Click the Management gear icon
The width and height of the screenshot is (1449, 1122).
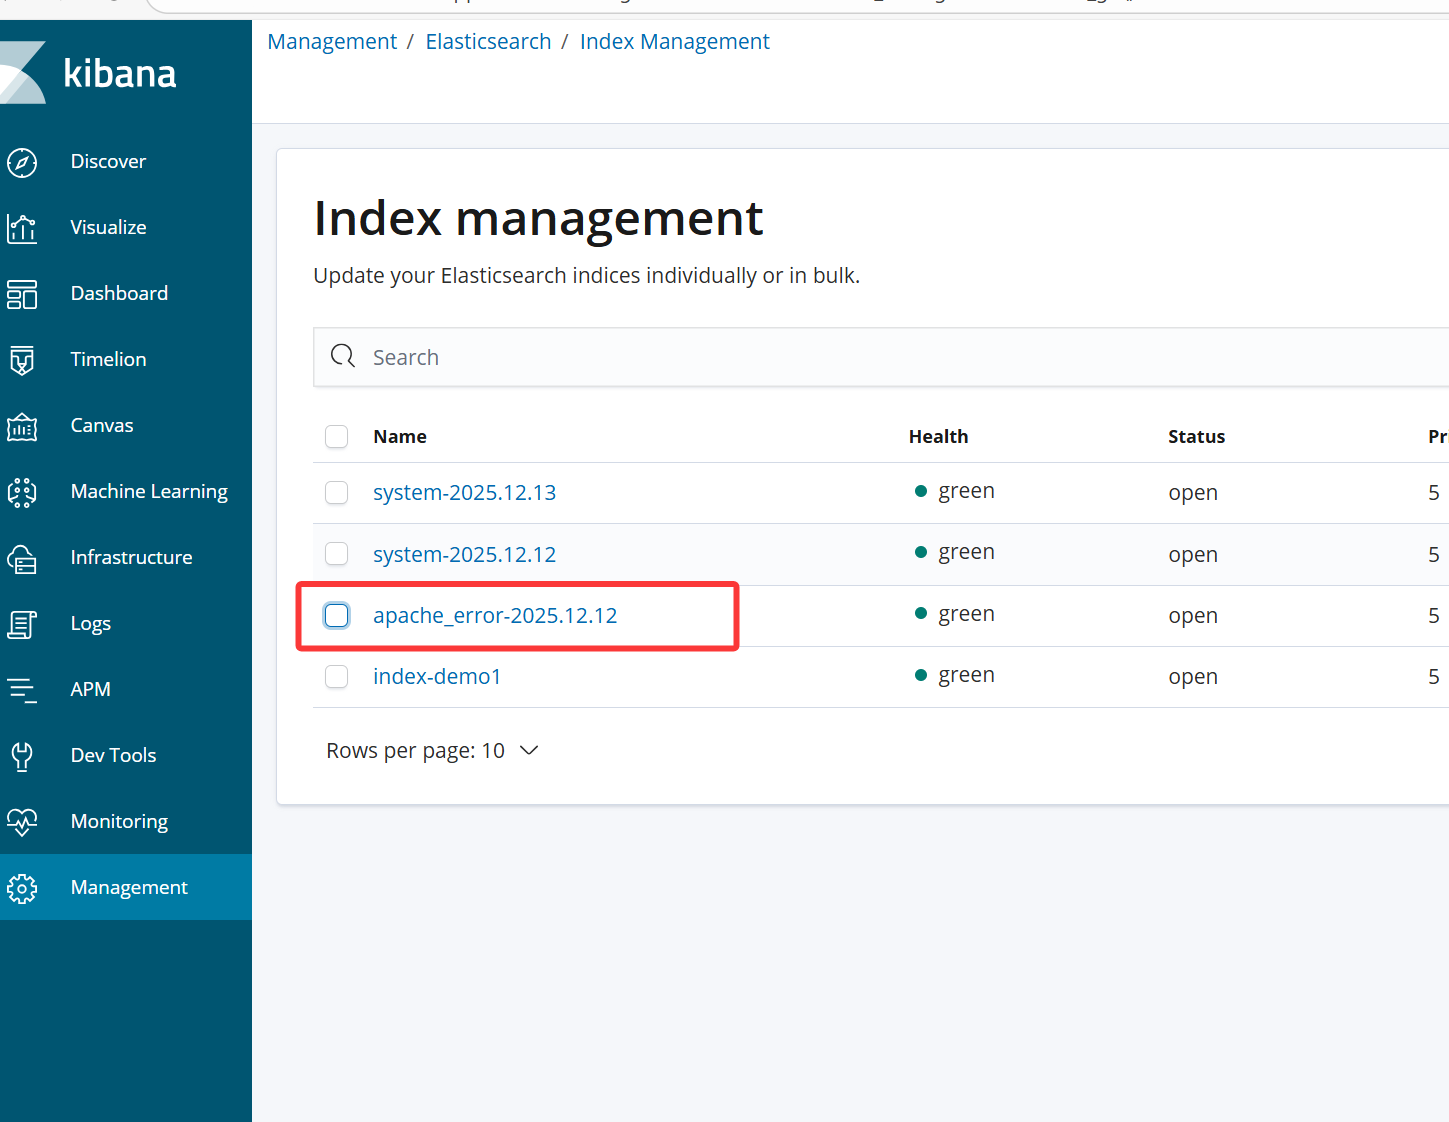pyautogui.click(x=22, y=888)
